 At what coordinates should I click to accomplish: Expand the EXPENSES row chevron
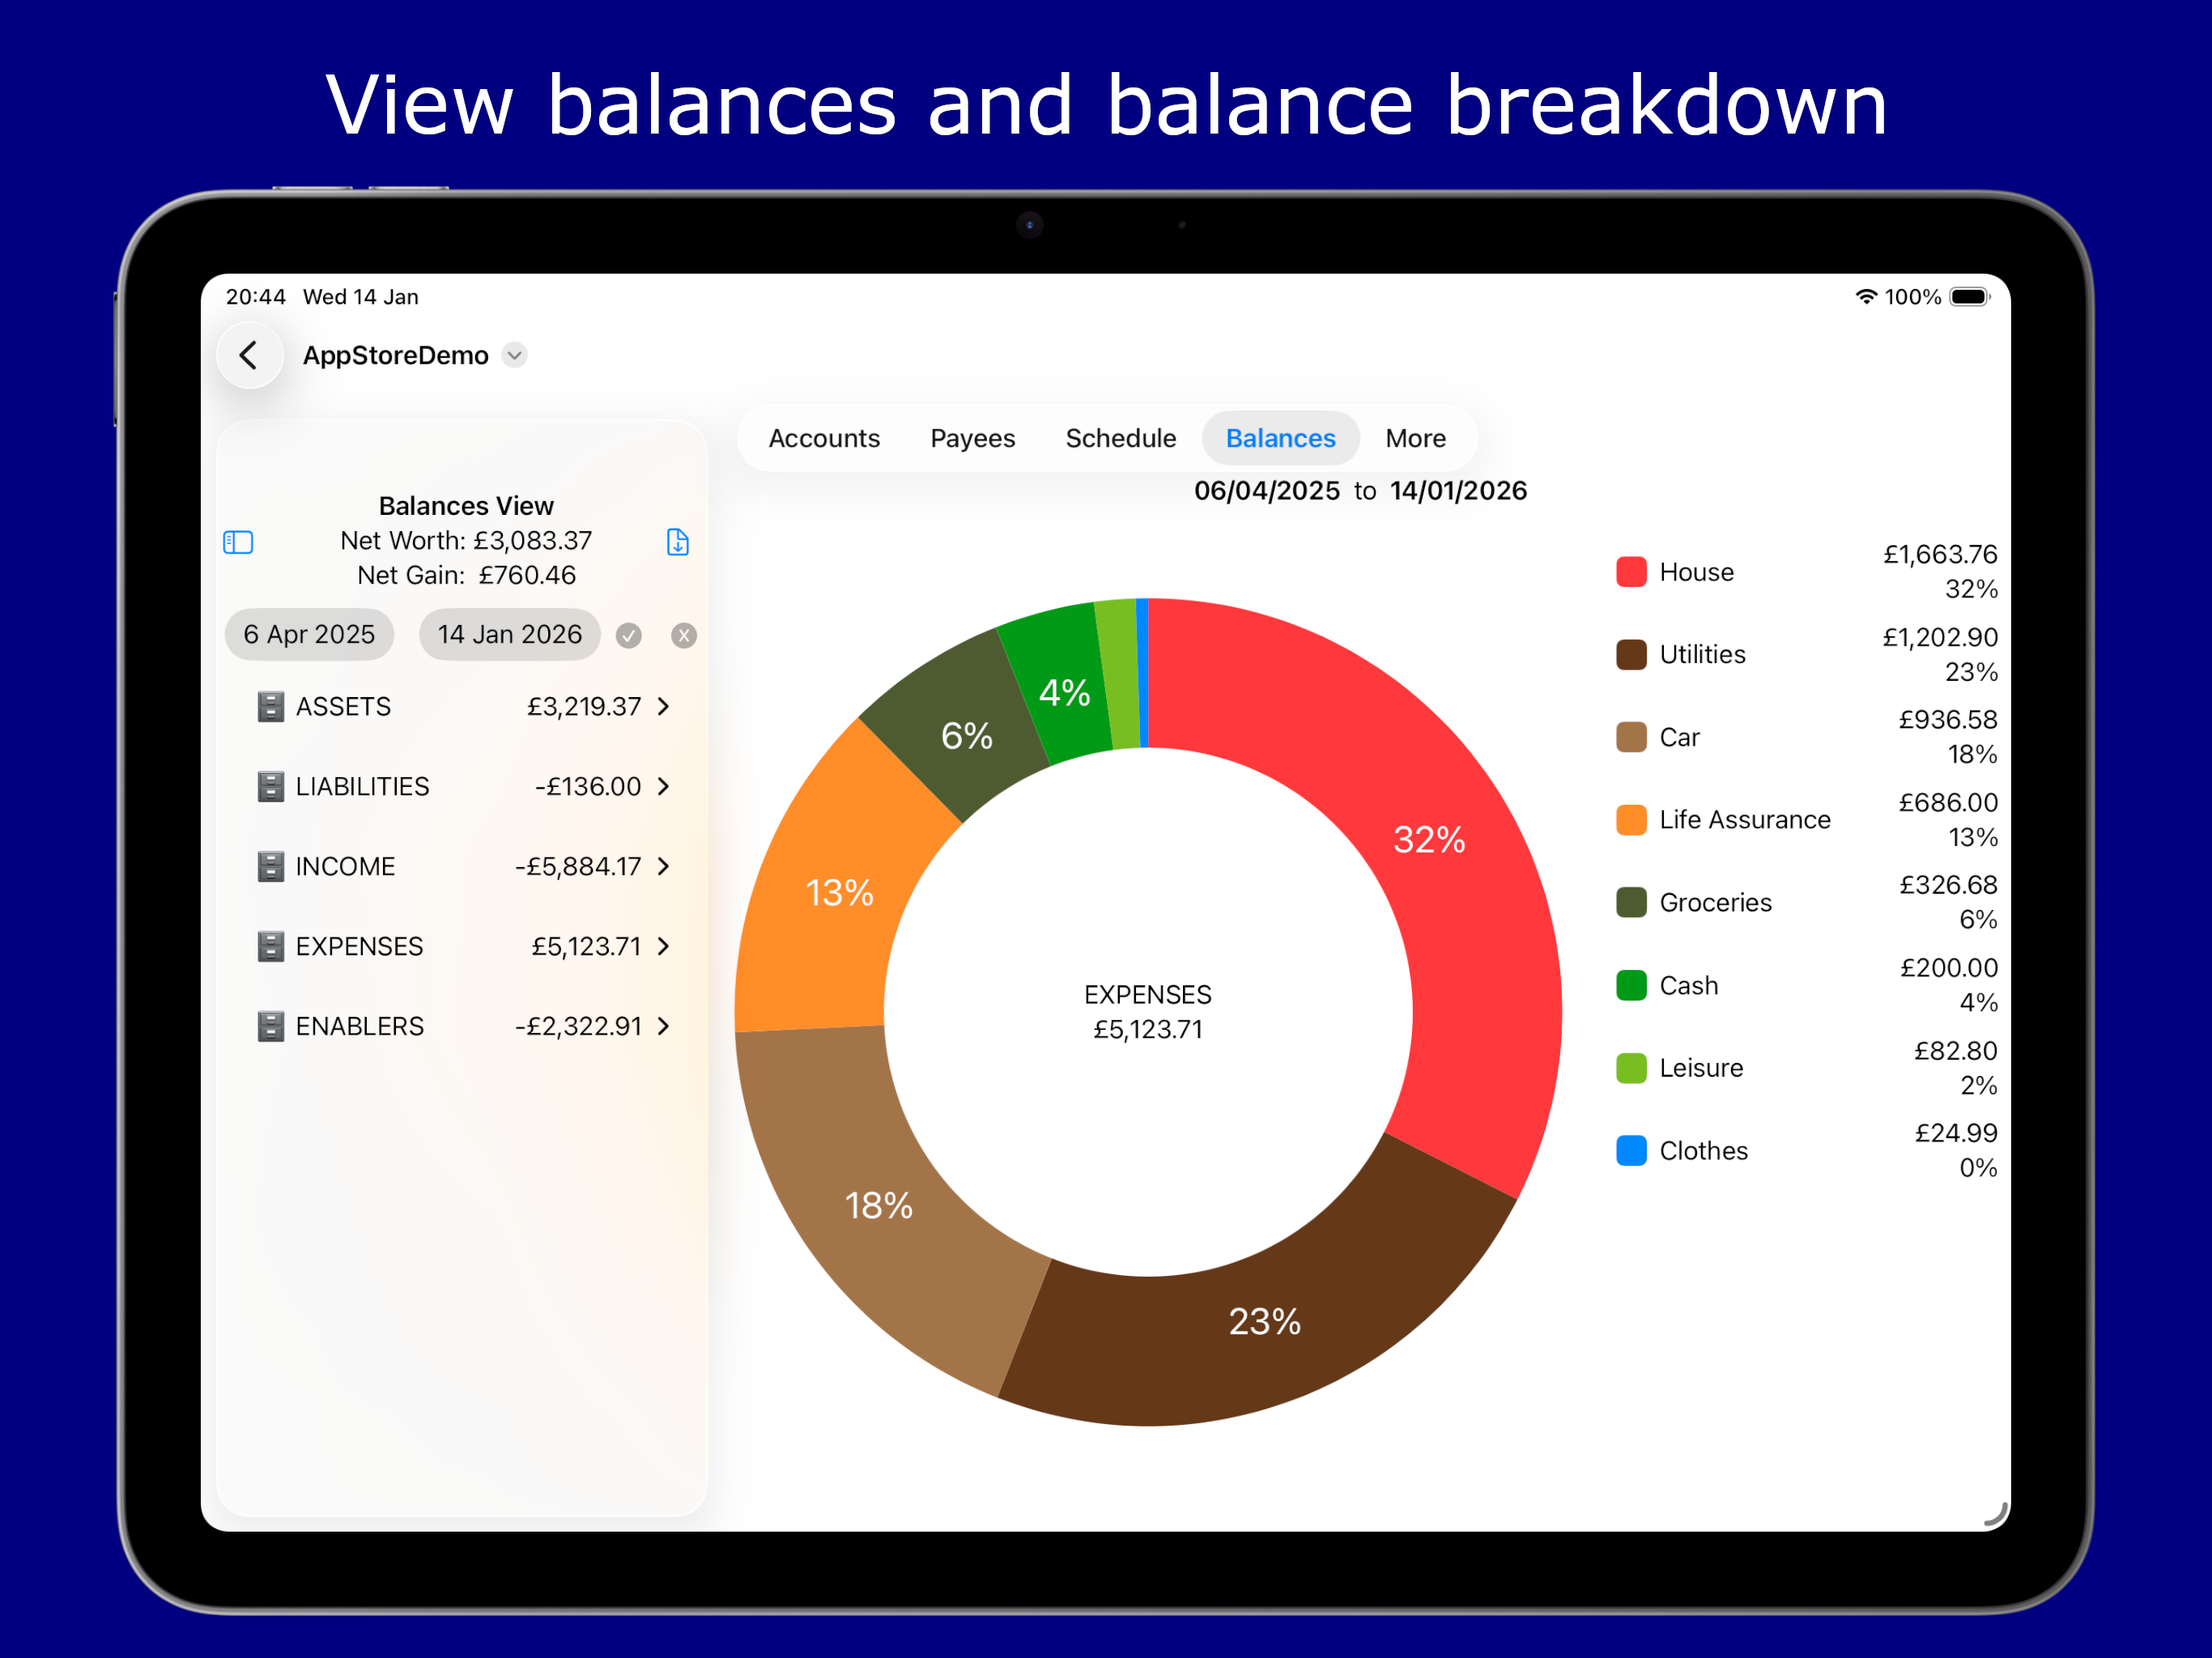664,946
